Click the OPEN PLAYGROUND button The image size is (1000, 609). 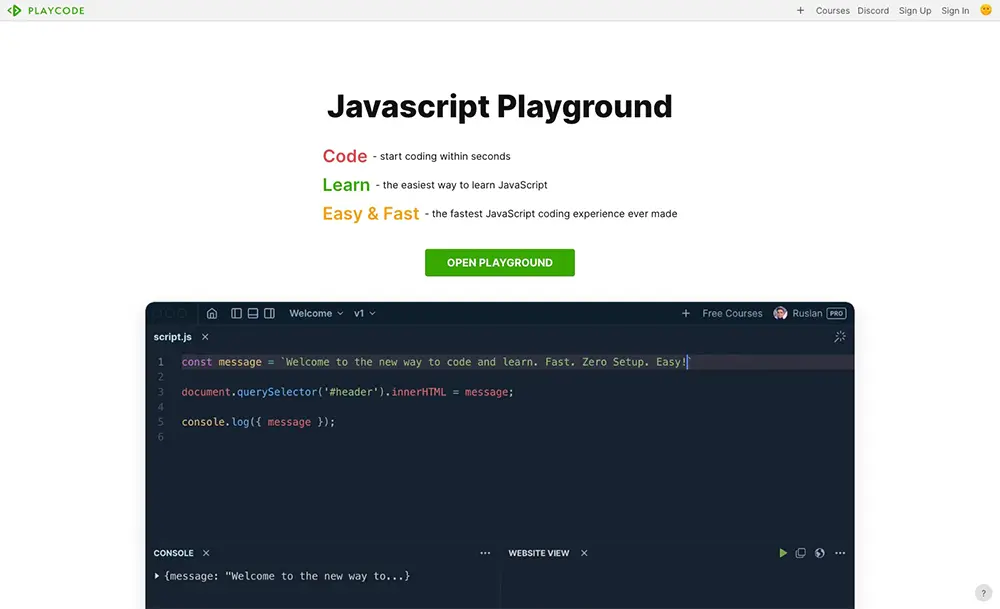[x=499, y=263]
